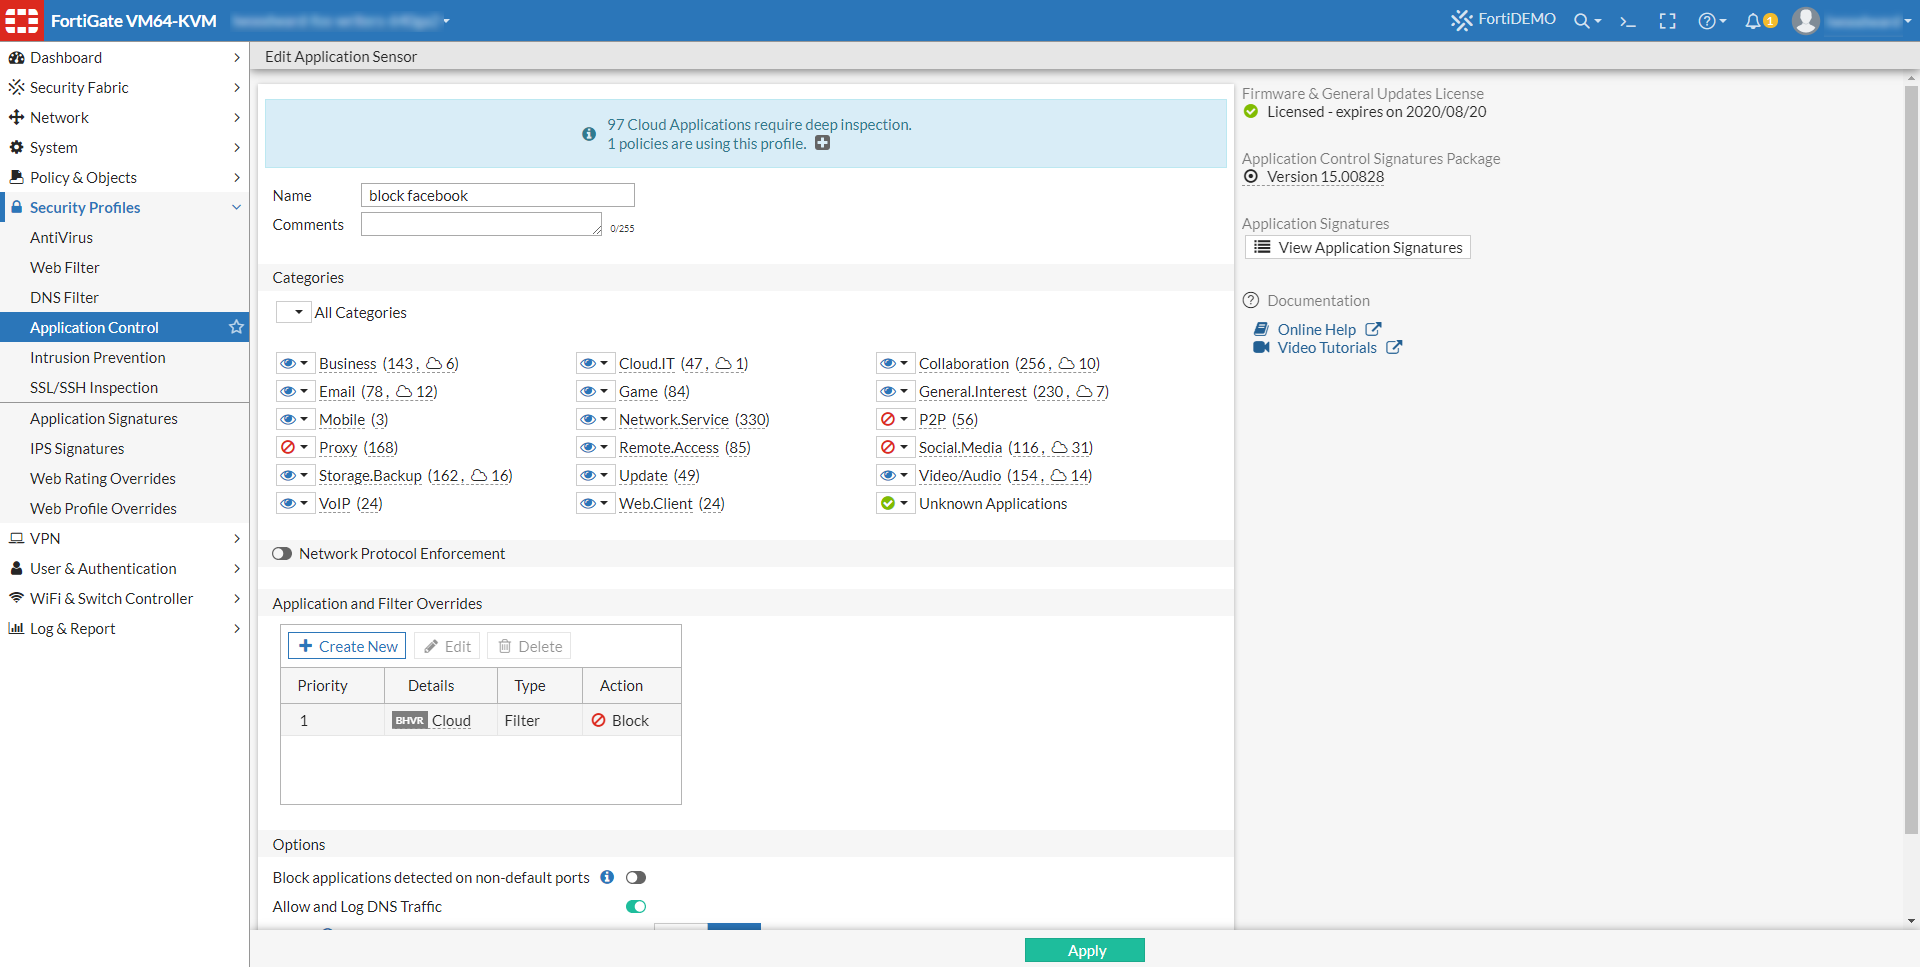Open the Email category action dropdown
1920x967 pixels.
tap(293, 391)
